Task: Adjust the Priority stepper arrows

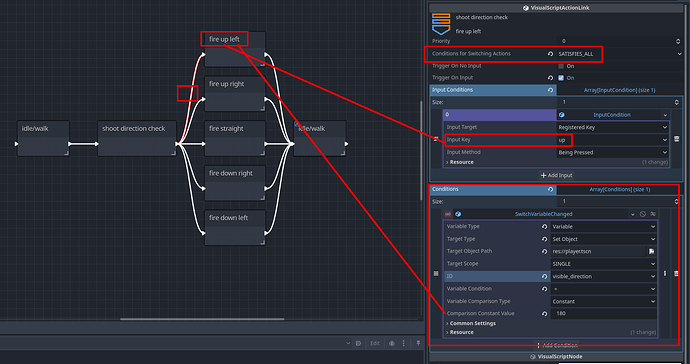Action: pos(678,41)
